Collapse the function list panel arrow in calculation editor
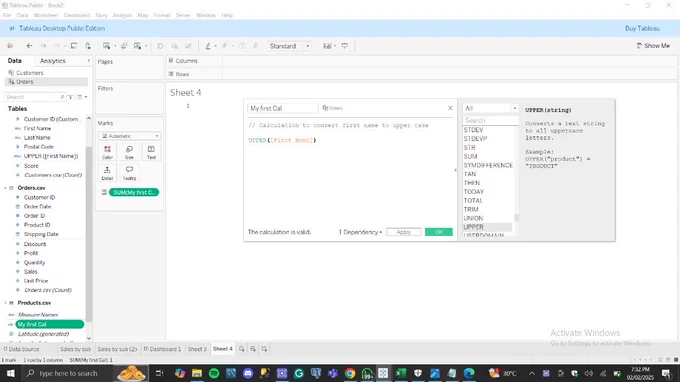This screenshot has width=680, height=382. (455, 170)
